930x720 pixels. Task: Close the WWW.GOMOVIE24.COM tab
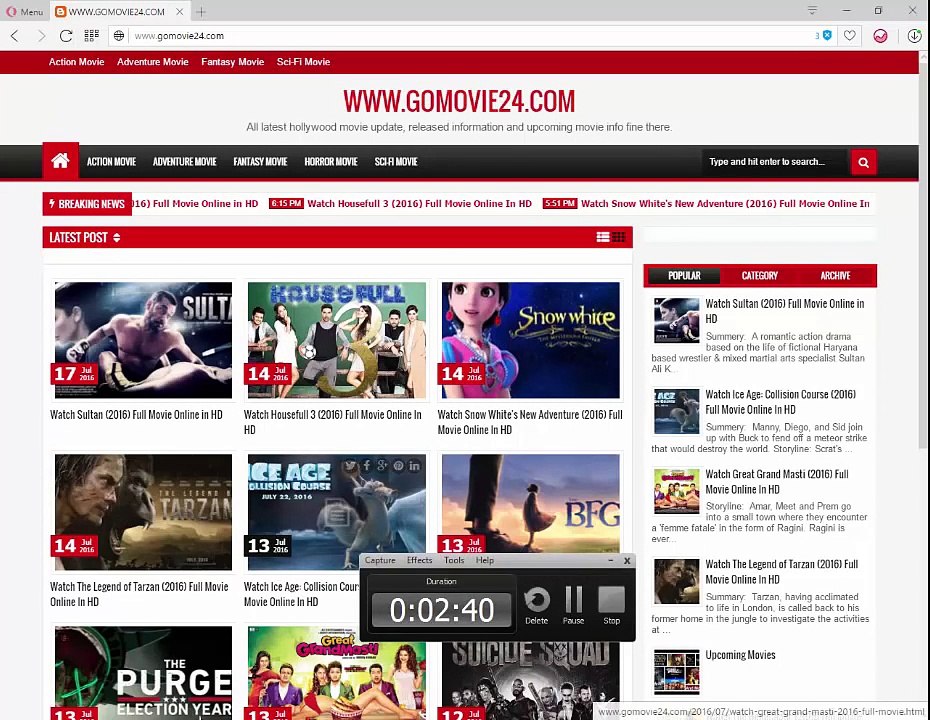[x=180, y=11]
